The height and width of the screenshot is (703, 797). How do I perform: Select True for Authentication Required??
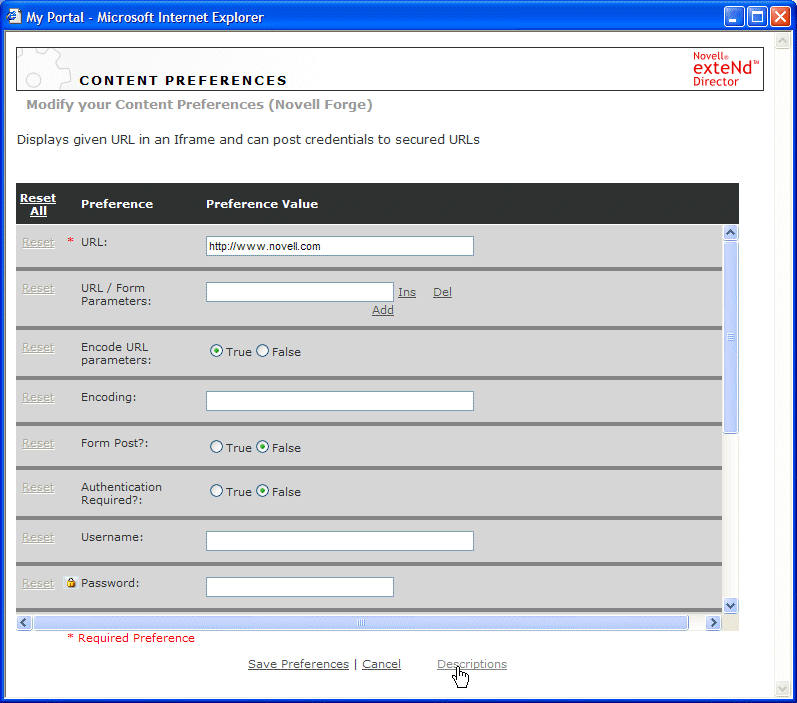pos(217,491)
